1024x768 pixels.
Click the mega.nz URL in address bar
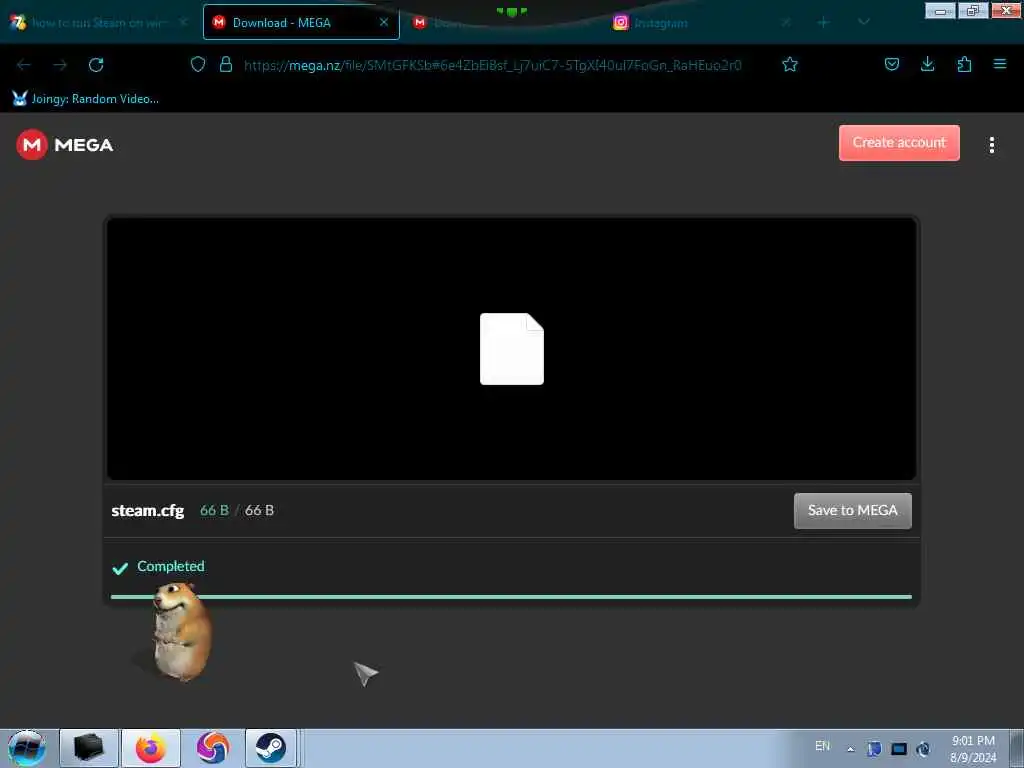pos(493,65)
